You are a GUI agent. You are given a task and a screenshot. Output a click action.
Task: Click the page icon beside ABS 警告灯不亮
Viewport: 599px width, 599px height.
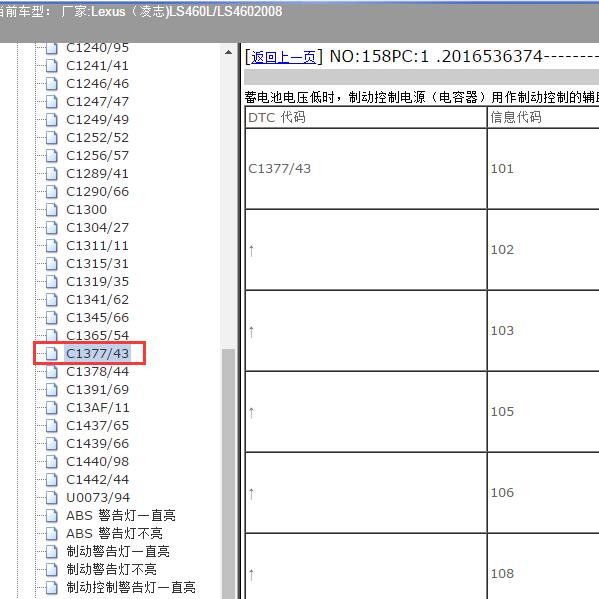coord(52,533)
